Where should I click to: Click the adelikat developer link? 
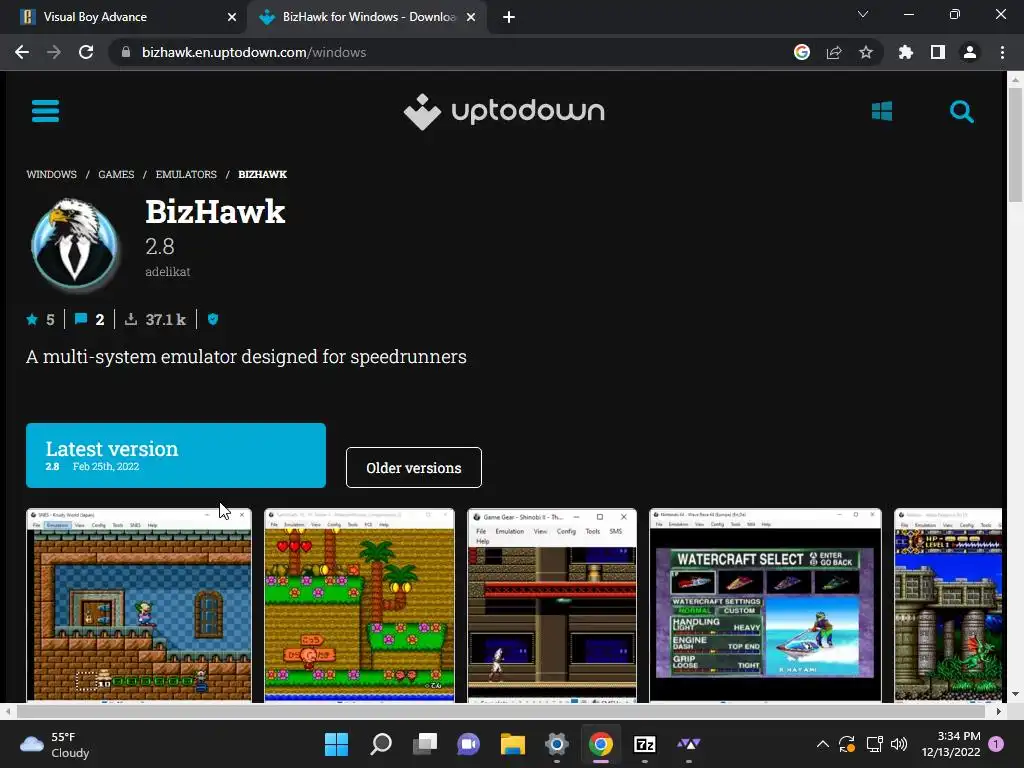point(168,272)
